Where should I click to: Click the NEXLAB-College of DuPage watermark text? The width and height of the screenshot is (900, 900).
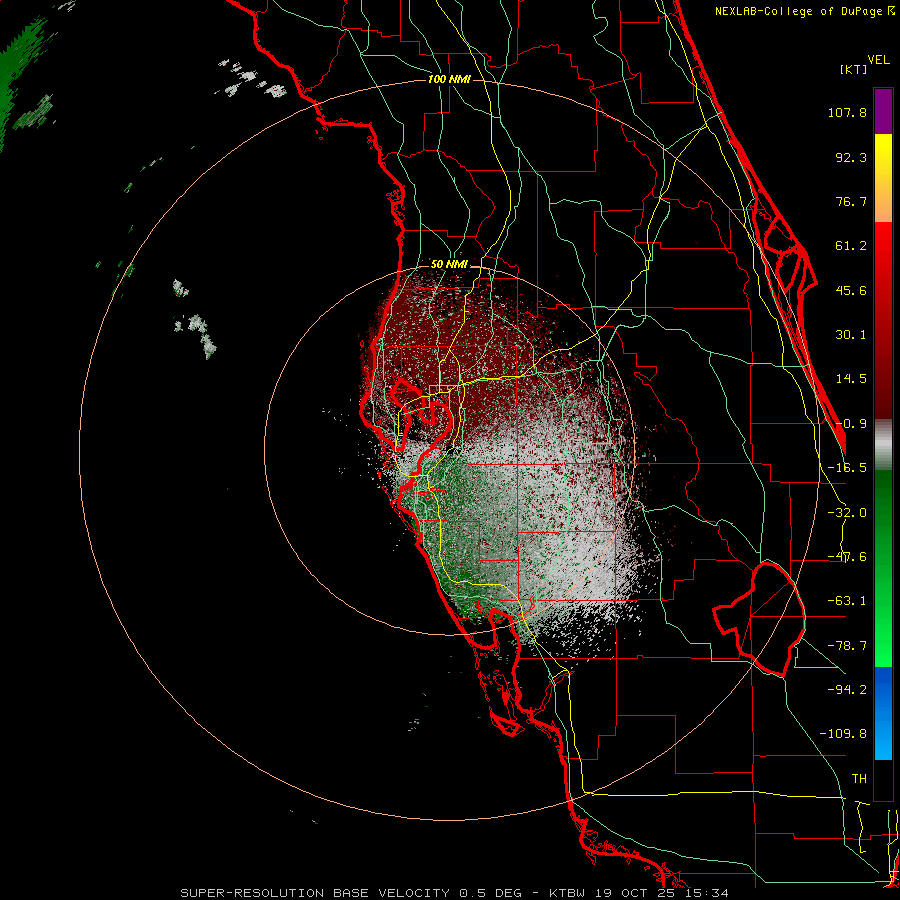click(x=804, y=11)
